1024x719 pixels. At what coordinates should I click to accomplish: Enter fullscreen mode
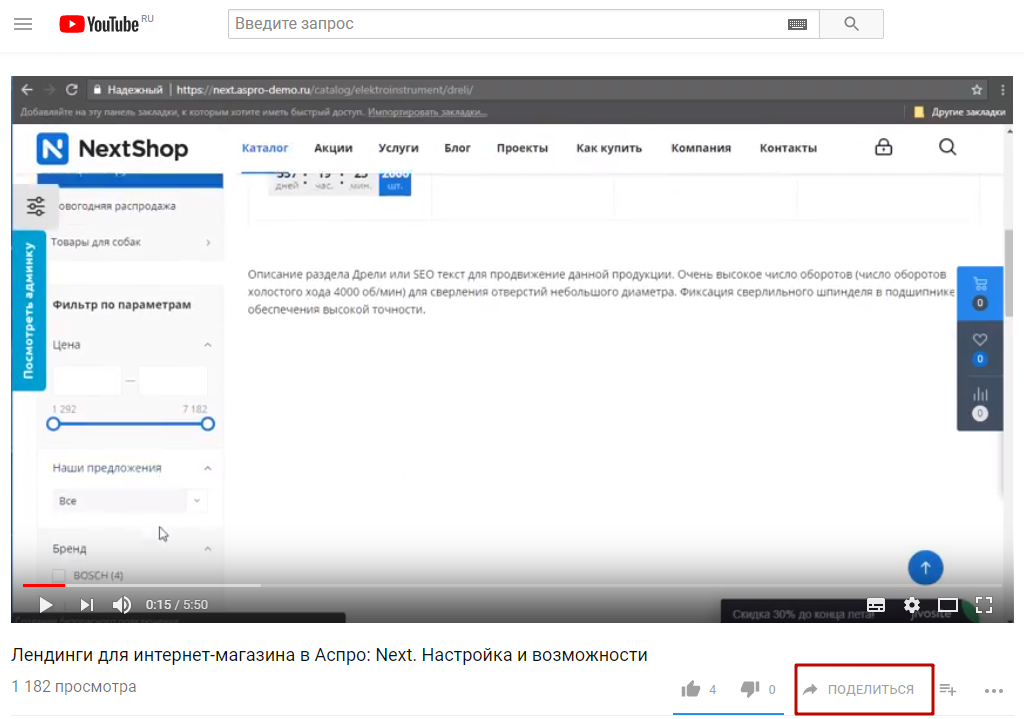(984, 605)
